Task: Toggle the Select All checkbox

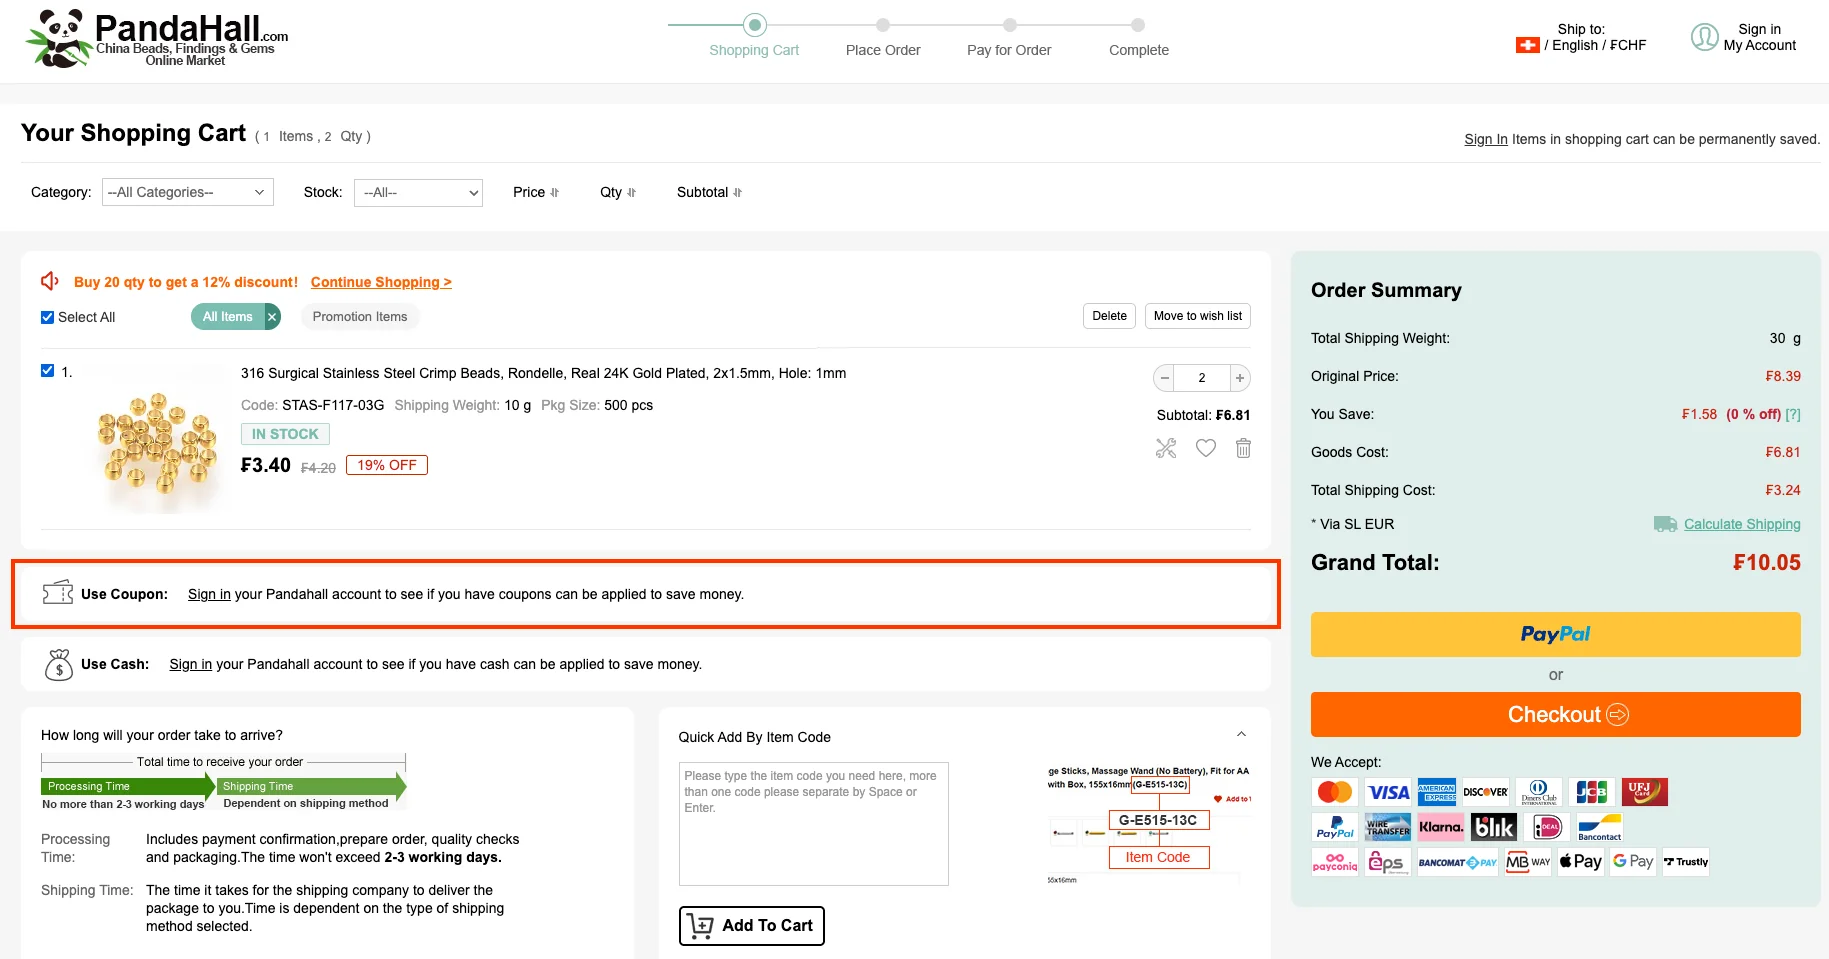Action: pyautogui.click(x=47, y=317)
